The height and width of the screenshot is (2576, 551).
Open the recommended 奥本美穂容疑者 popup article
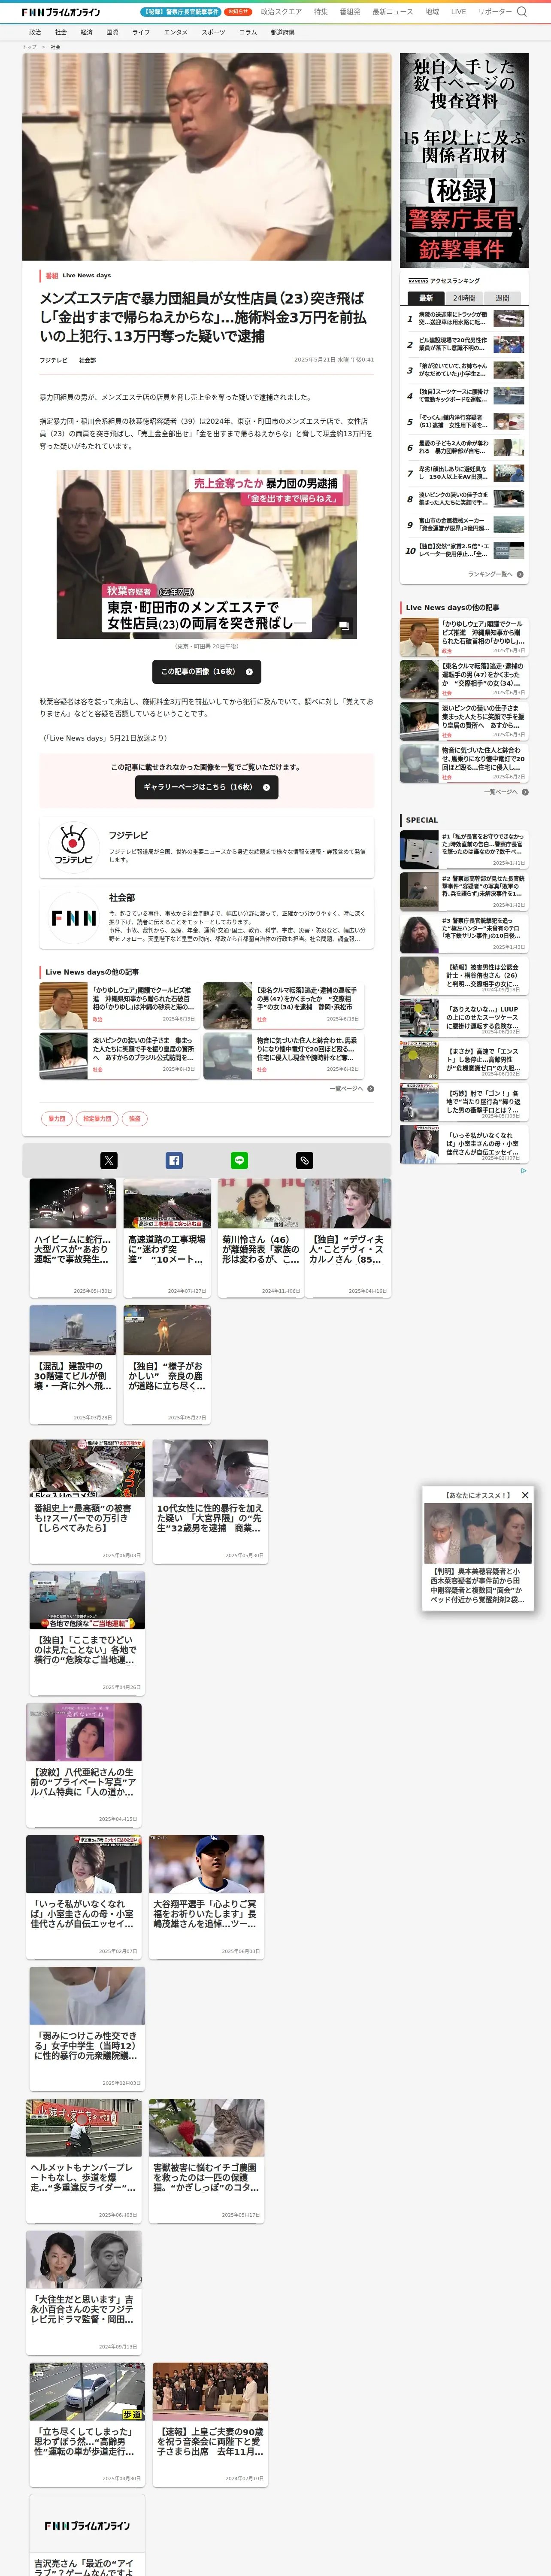click(478, 1555)
